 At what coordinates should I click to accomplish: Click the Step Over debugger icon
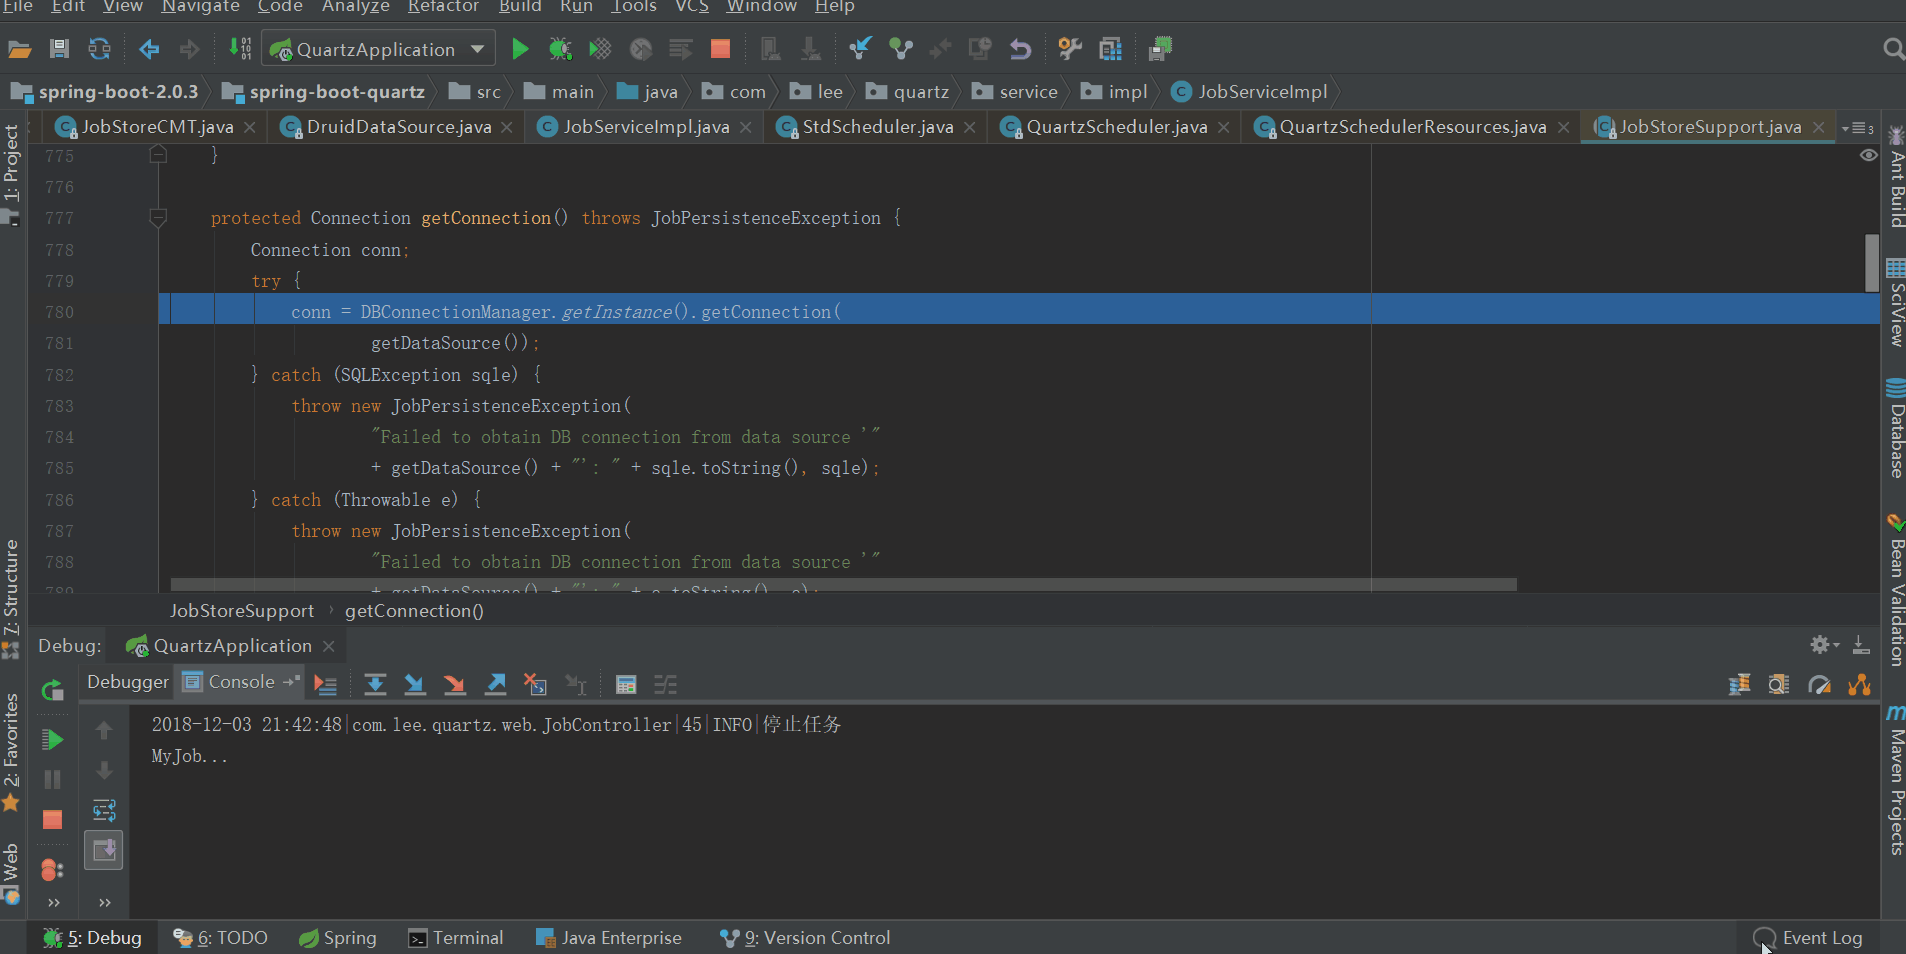(x=375, y=684)
